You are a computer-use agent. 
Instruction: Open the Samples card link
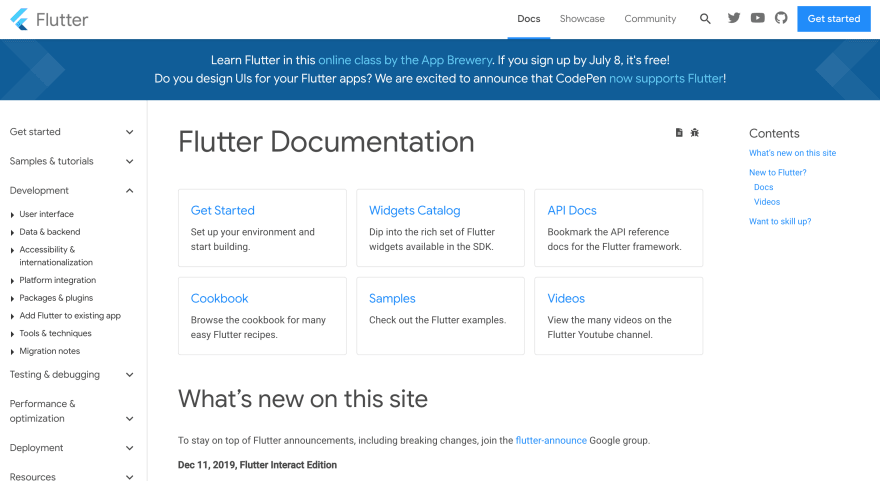coord(392,299)
